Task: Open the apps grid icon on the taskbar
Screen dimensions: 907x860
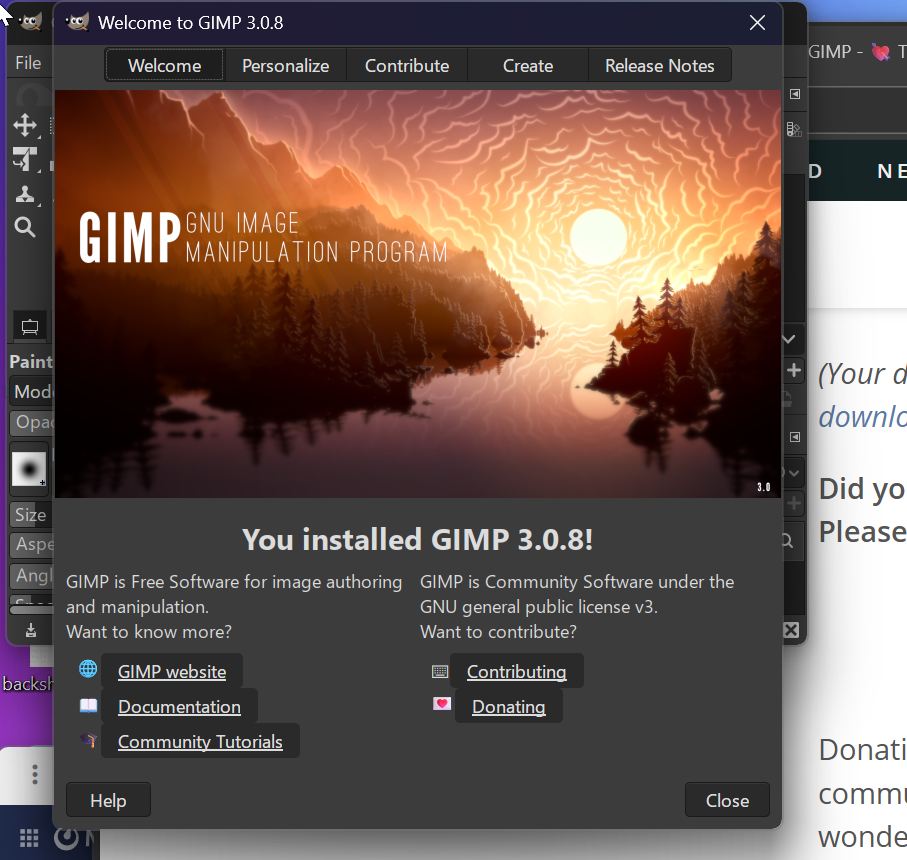Action: (x=29, y=837)
